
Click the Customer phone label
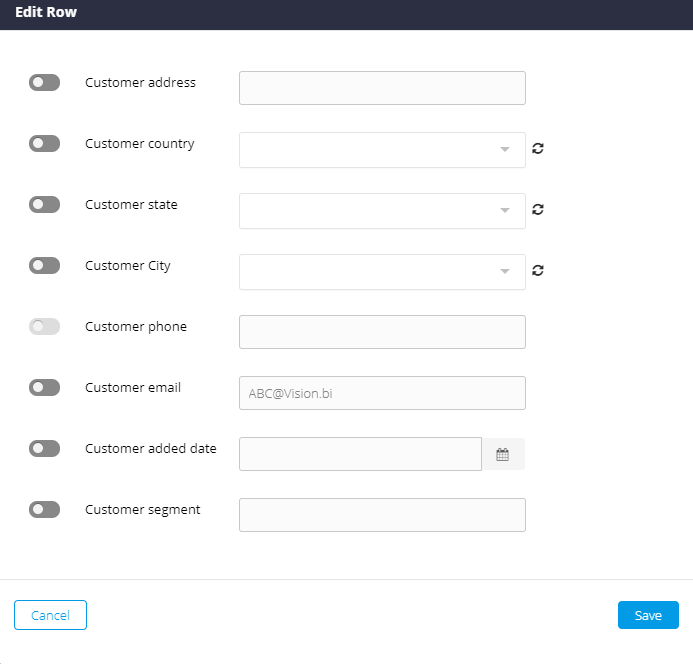tap(136, 327)
